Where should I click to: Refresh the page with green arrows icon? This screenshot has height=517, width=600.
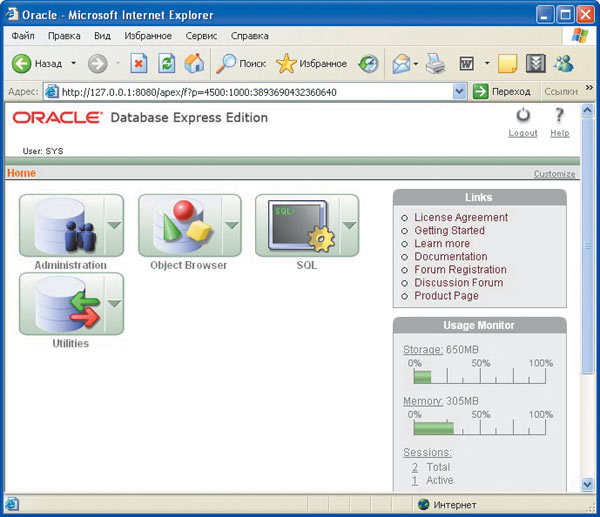tap(167, 63)
